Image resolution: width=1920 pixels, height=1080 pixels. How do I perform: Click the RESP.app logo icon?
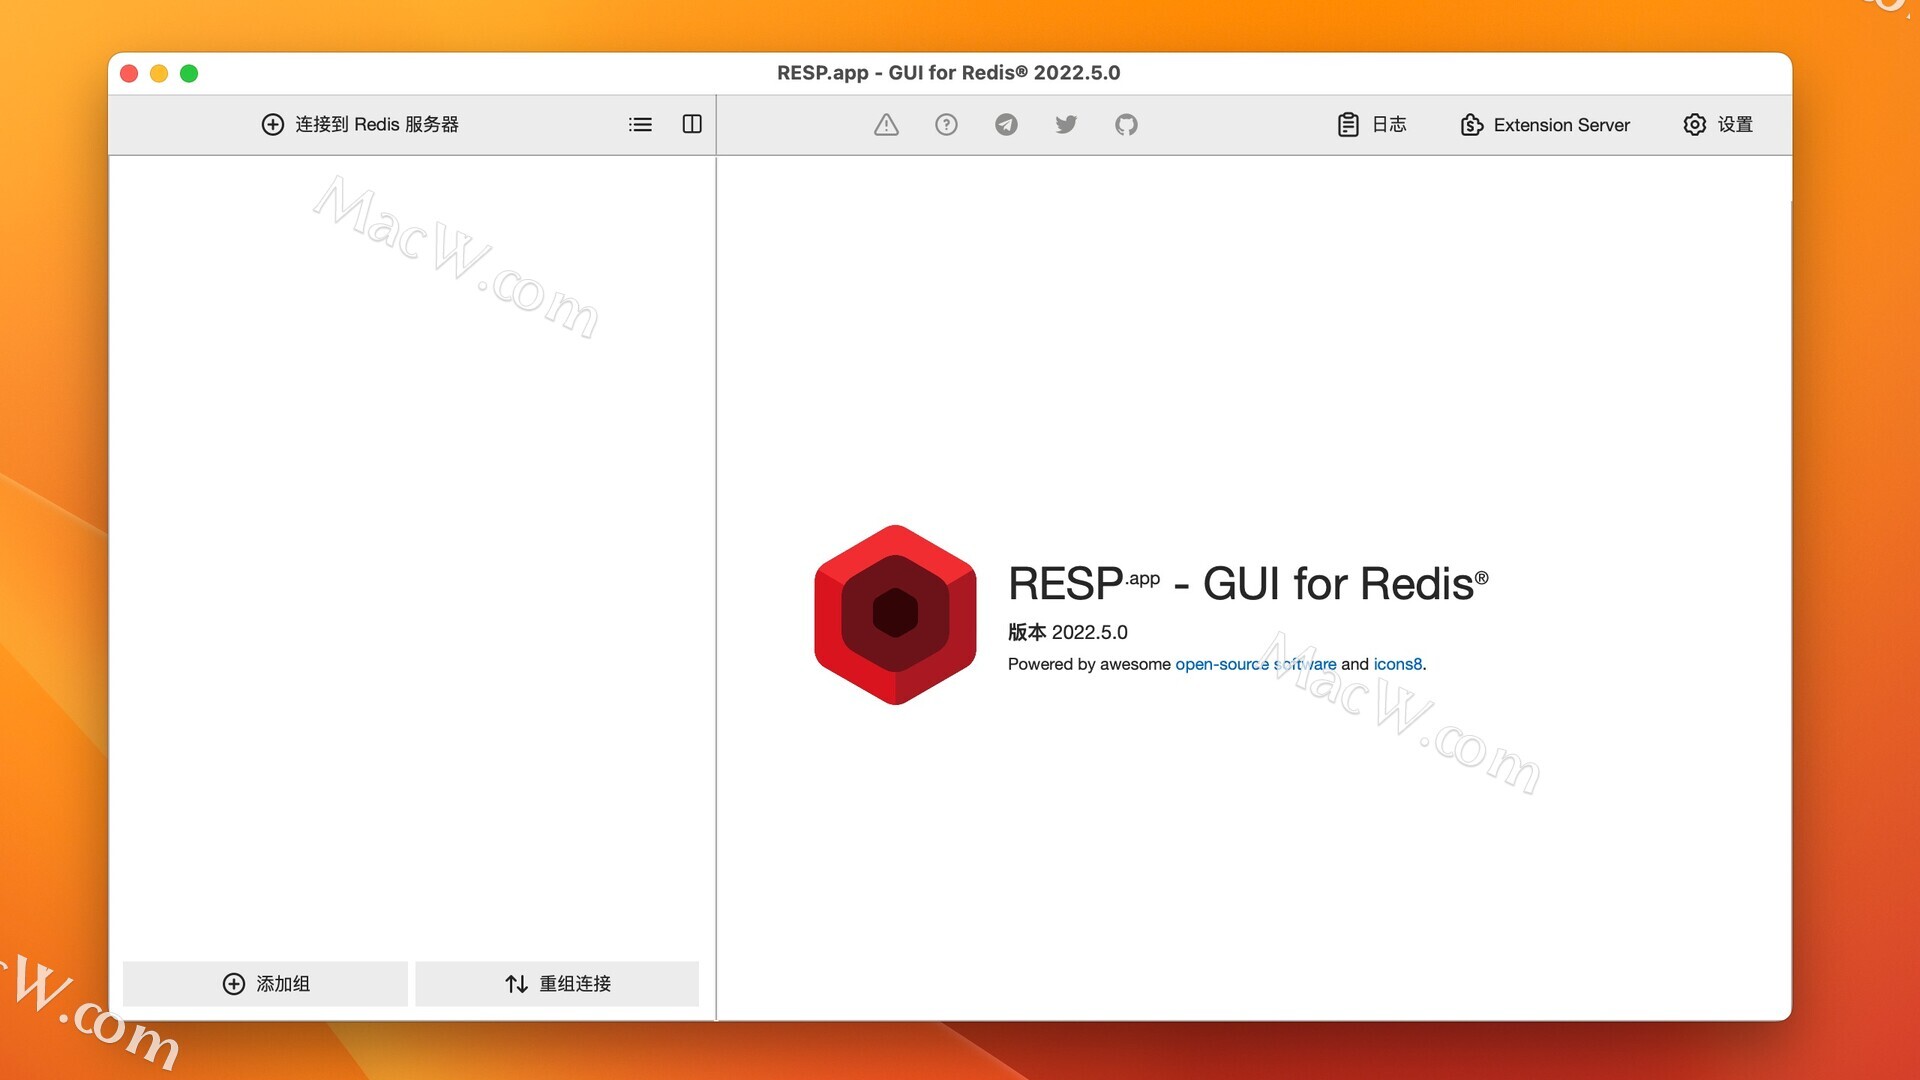(894, 615)
